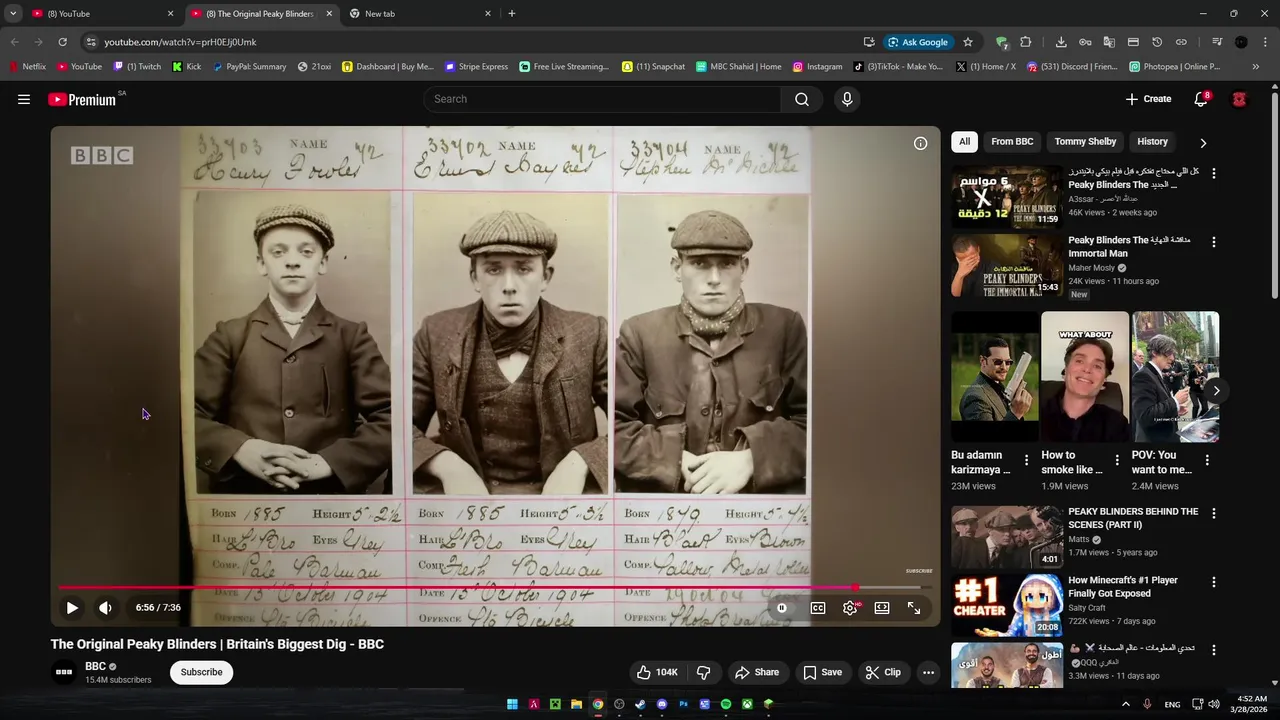Open the BBC channel avatar
Screen dimensions: 1280x720
click(x=64, y=672)
